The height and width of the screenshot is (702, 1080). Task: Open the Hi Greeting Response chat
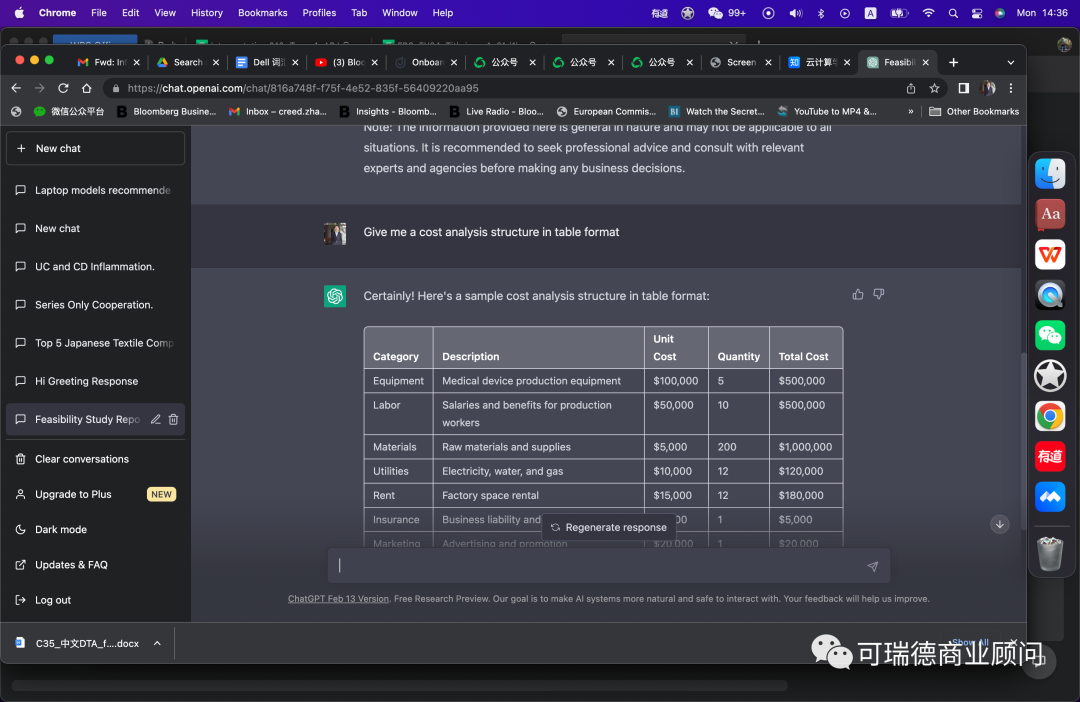click(x=95, y=381)
